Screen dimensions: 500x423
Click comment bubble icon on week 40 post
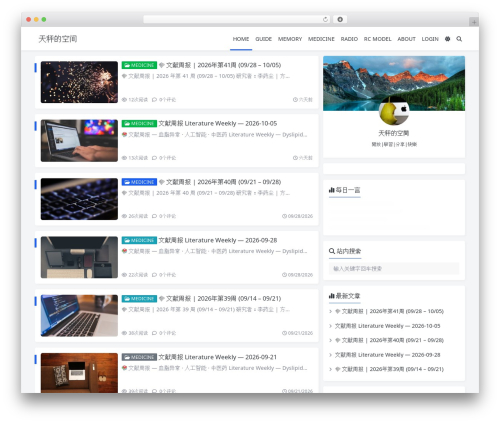click(x=154, y=216)
